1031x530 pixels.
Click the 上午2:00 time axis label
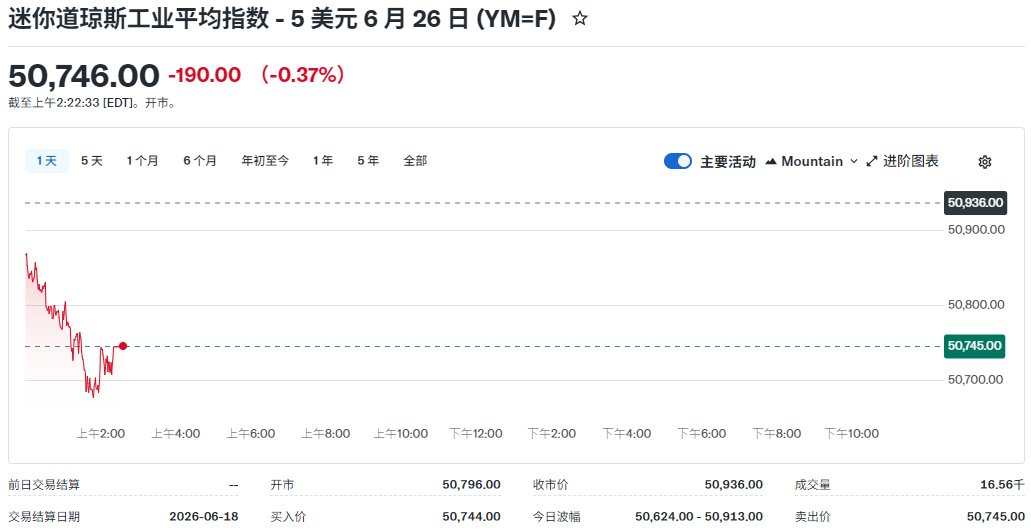[101, 433]
